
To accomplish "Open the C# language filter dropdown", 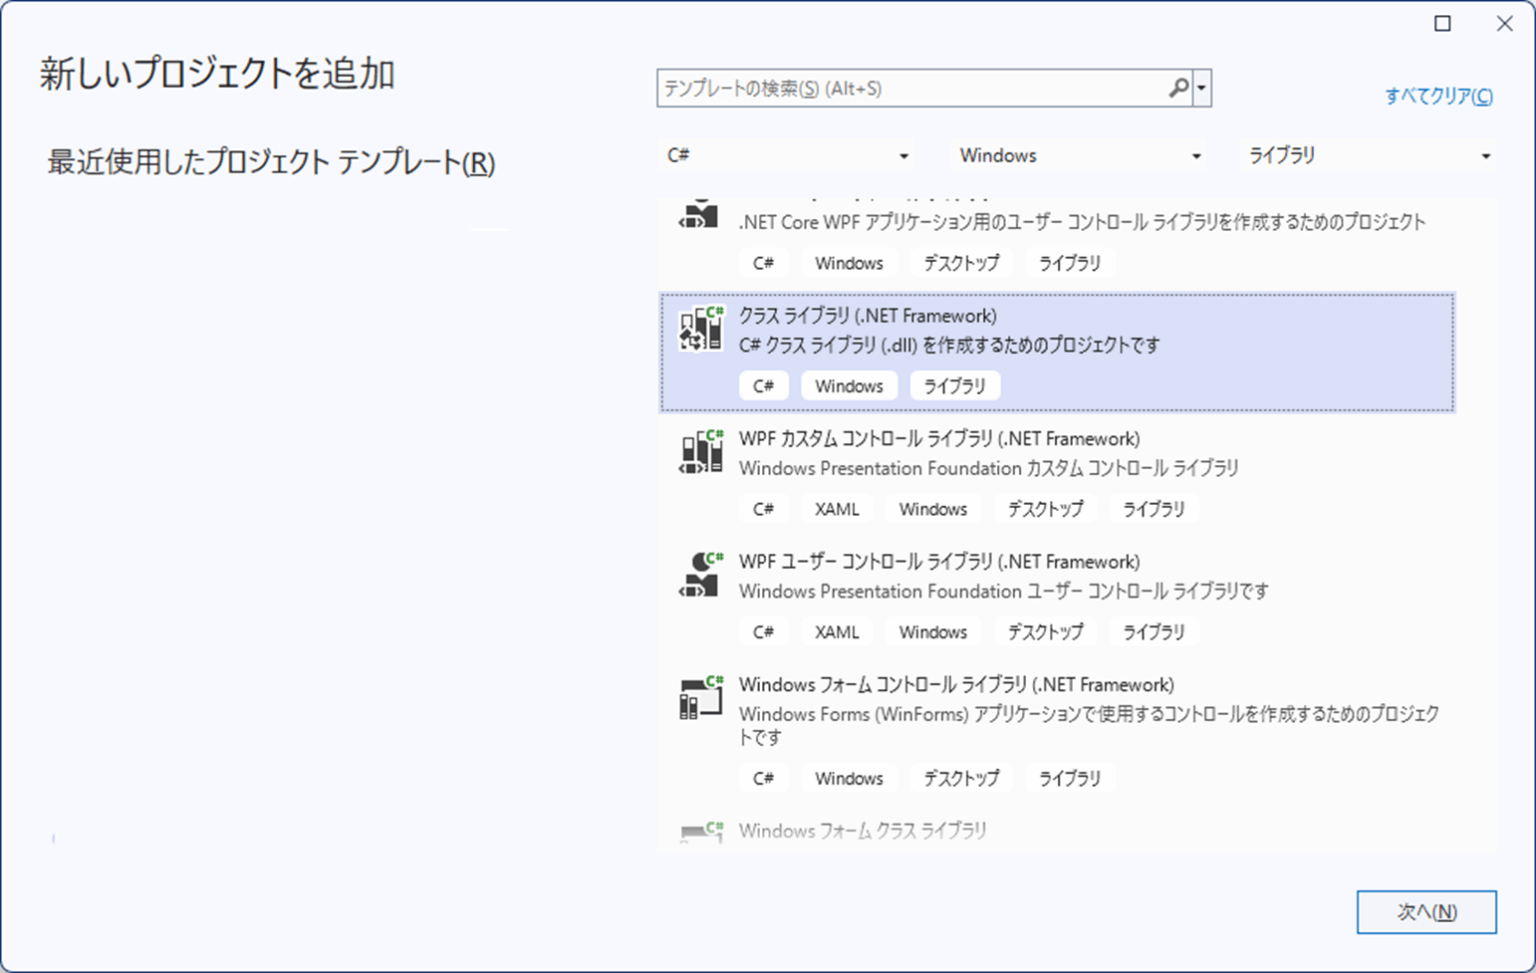I will point(788,155).
